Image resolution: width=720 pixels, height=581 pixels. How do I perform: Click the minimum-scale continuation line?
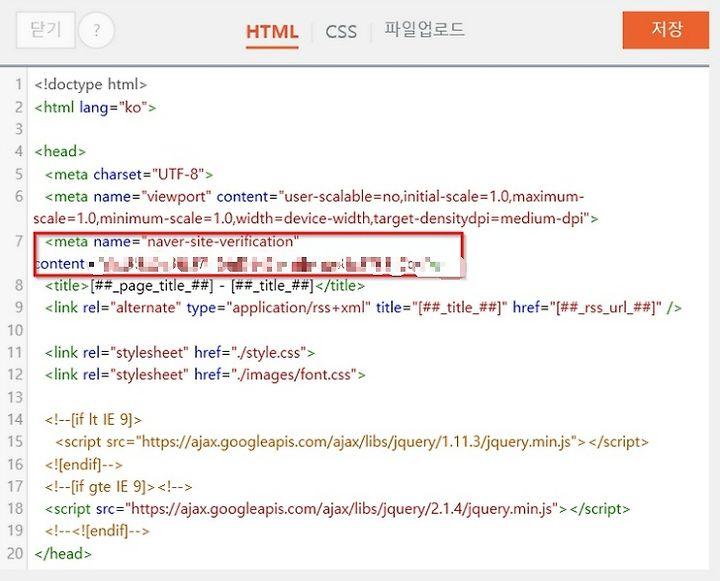click(x=316, y=219)
